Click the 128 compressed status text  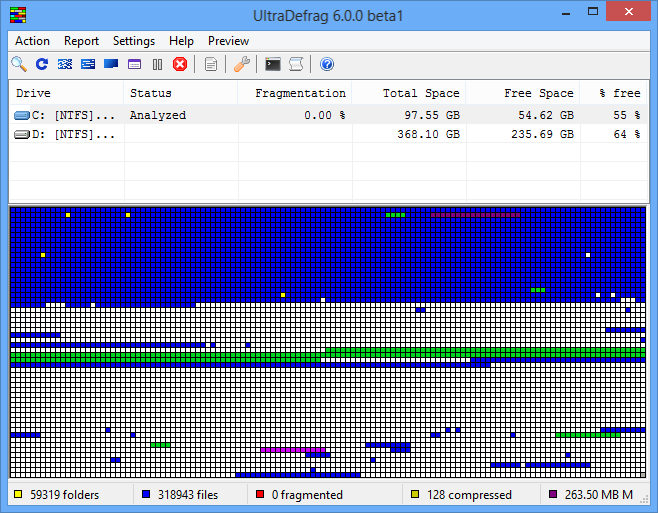click(x=469, y=495)
